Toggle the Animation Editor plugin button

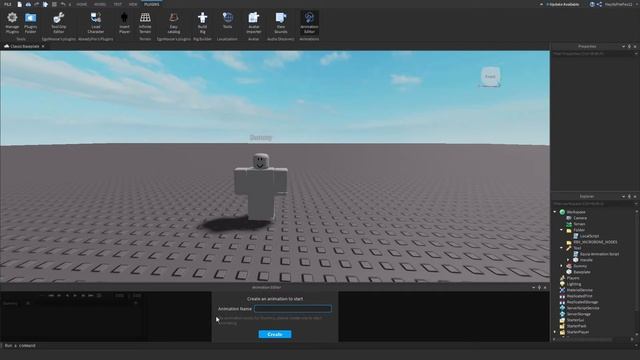[x=309, y=23]
